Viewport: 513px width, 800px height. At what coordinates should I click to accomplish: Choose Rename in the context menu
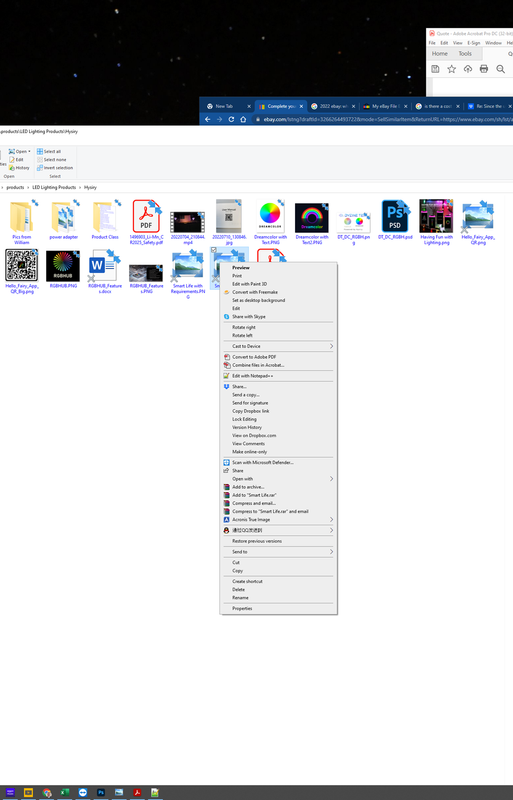click(279, 597)
